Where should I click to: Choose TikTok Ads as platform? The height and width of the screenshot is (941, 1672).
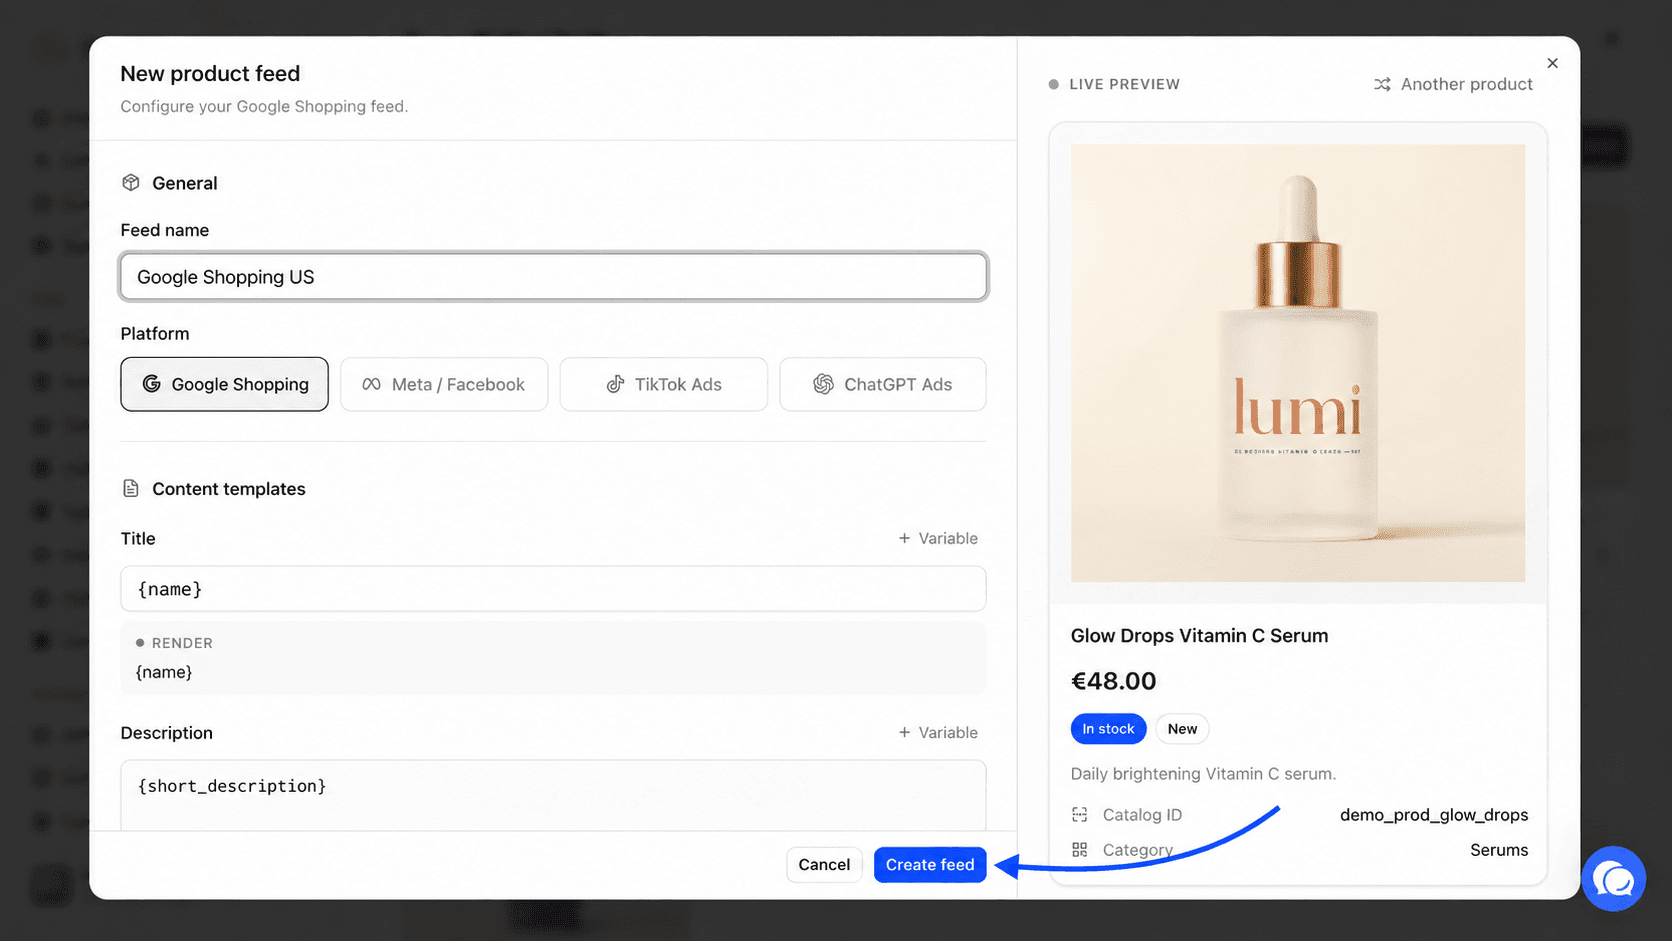tap(664, 384)
